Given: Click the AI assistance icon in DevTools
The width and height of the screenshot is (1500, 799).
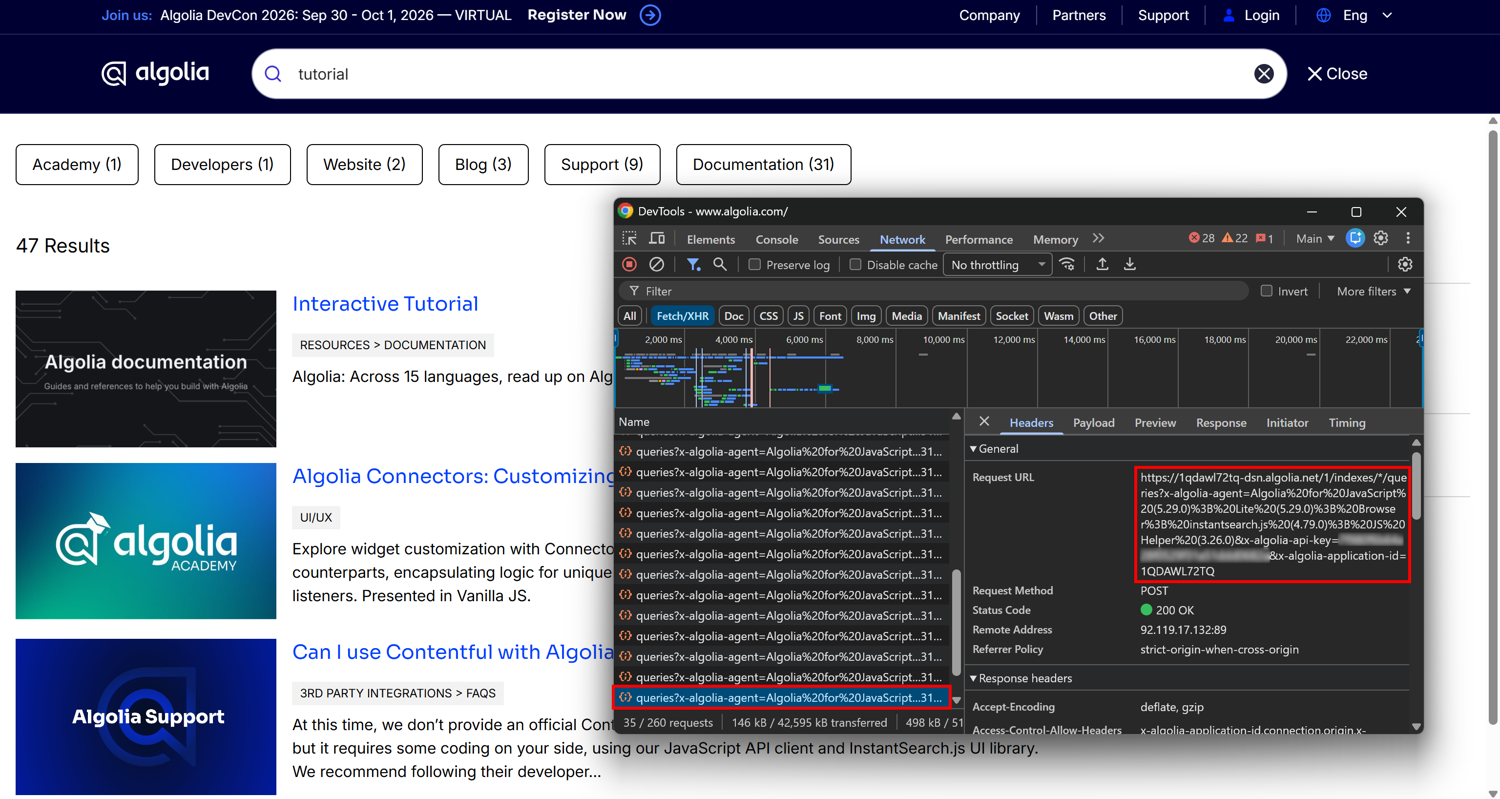Looking at the screenshot, I should [1355, 238].
